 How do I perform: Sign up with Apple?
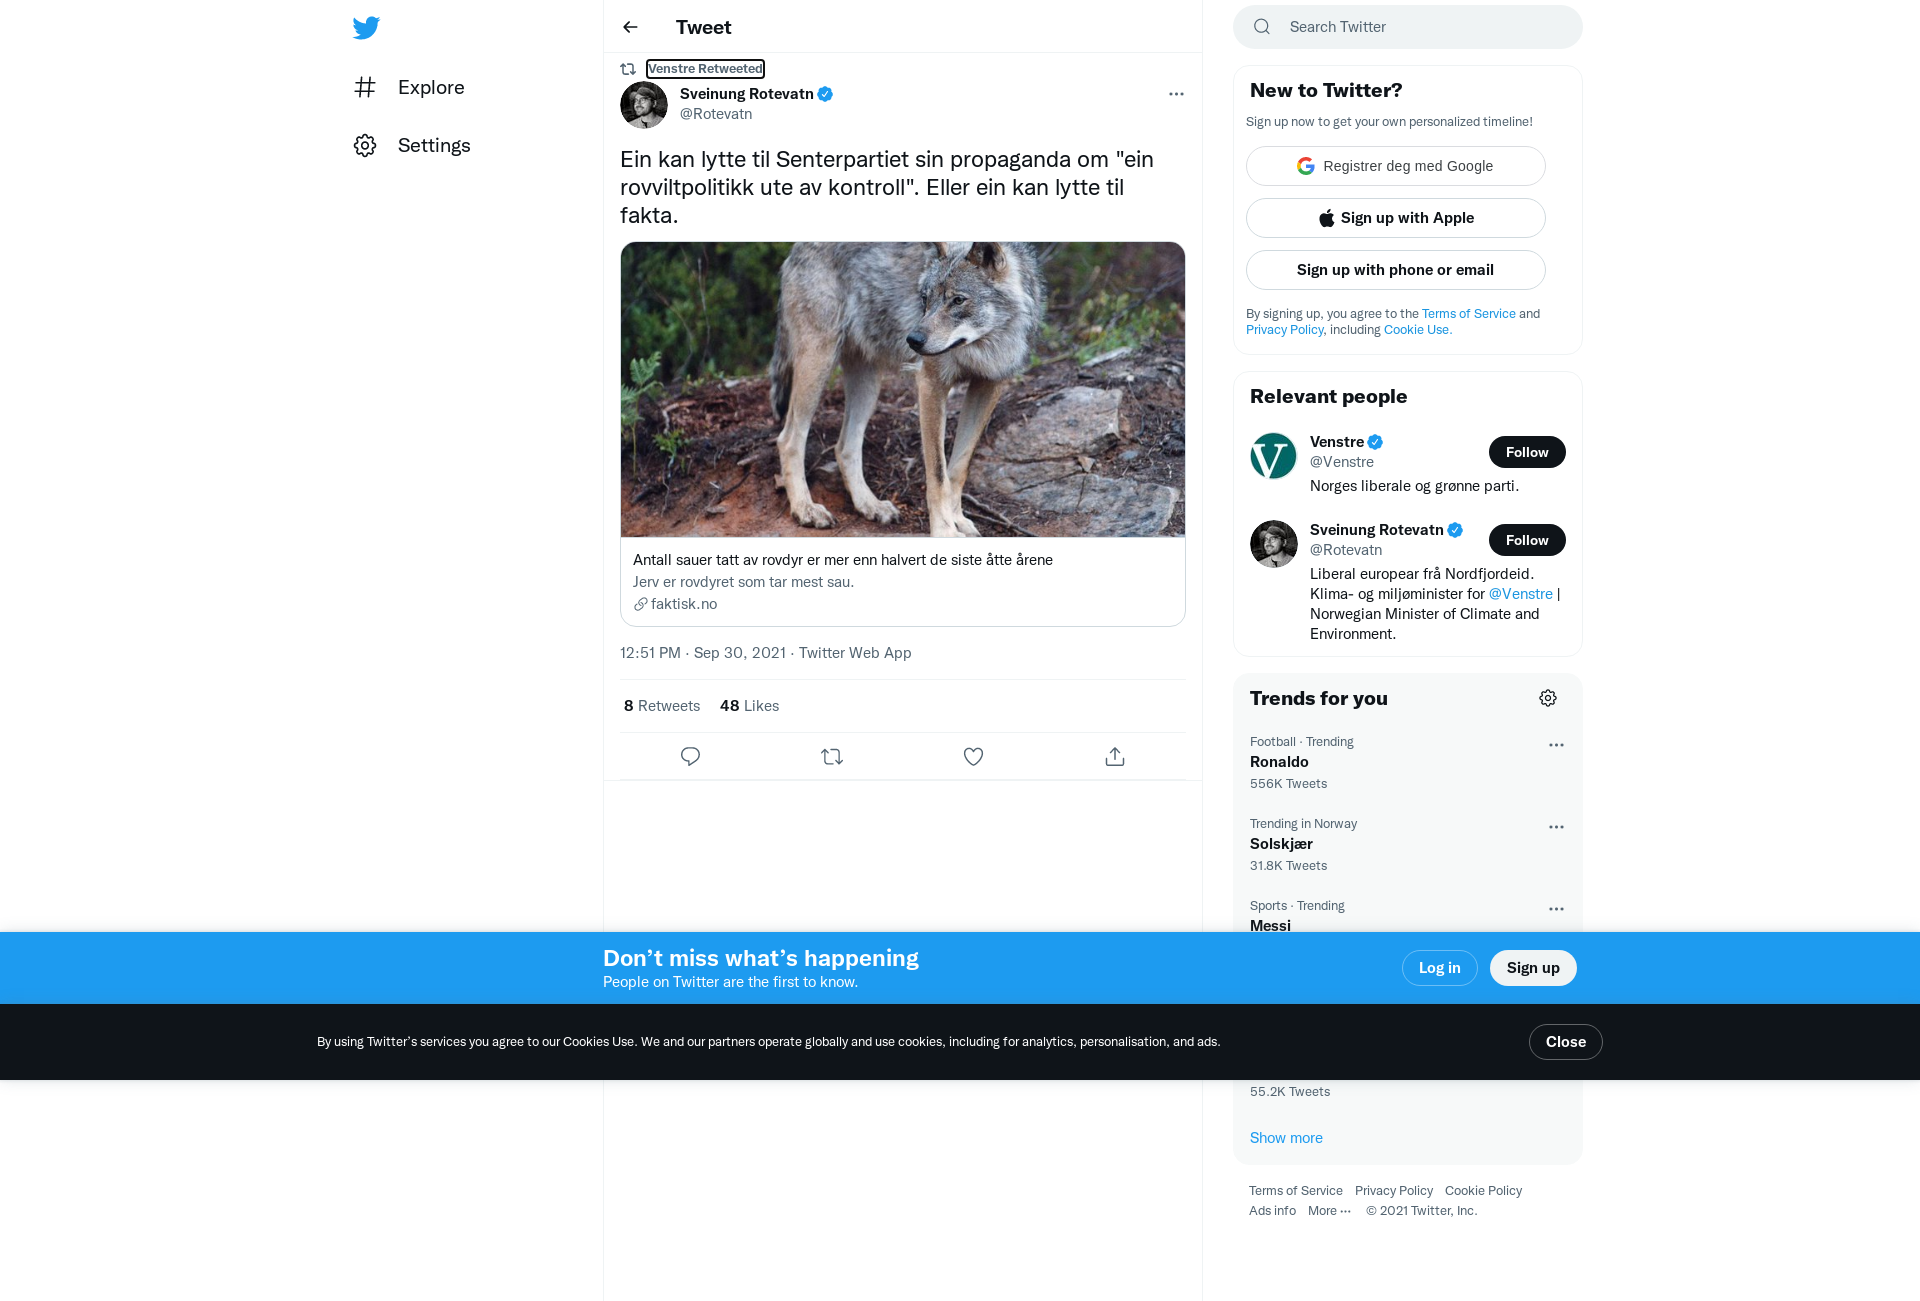(x=1396, y=218)
